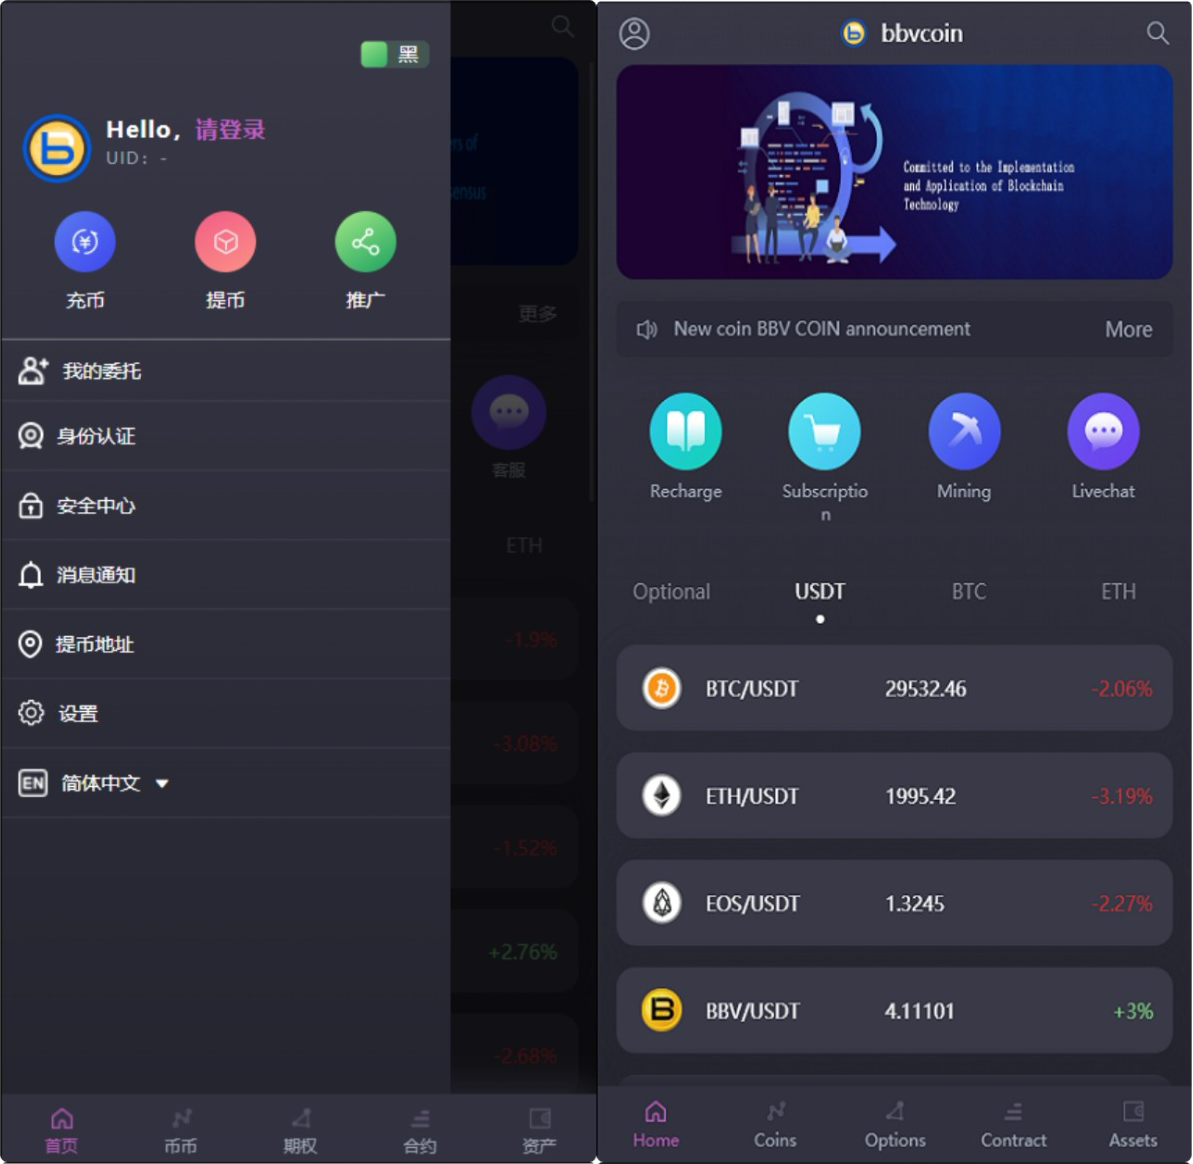This screenshot has height=1164, width=1193.
Task: Open 安全中心 security center menu item
Action: [226, 506]
